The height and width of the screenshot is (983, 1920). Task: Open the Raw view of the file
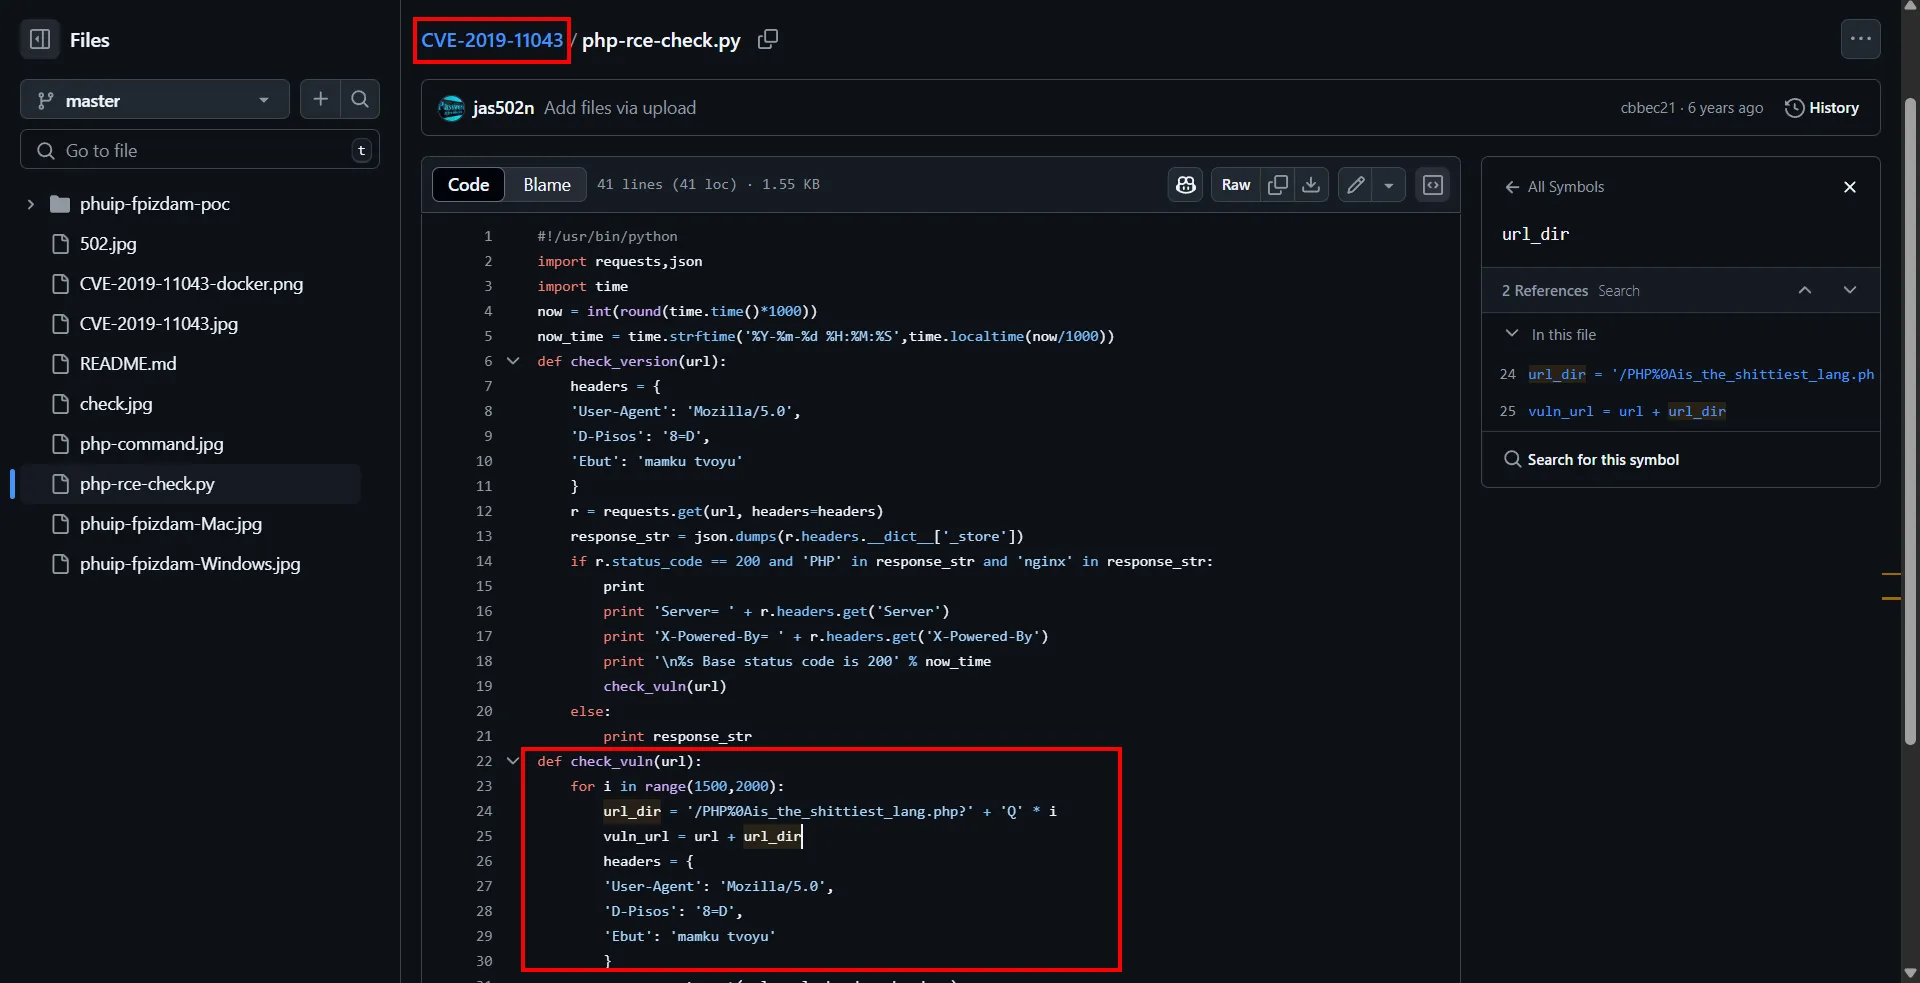1236,185
